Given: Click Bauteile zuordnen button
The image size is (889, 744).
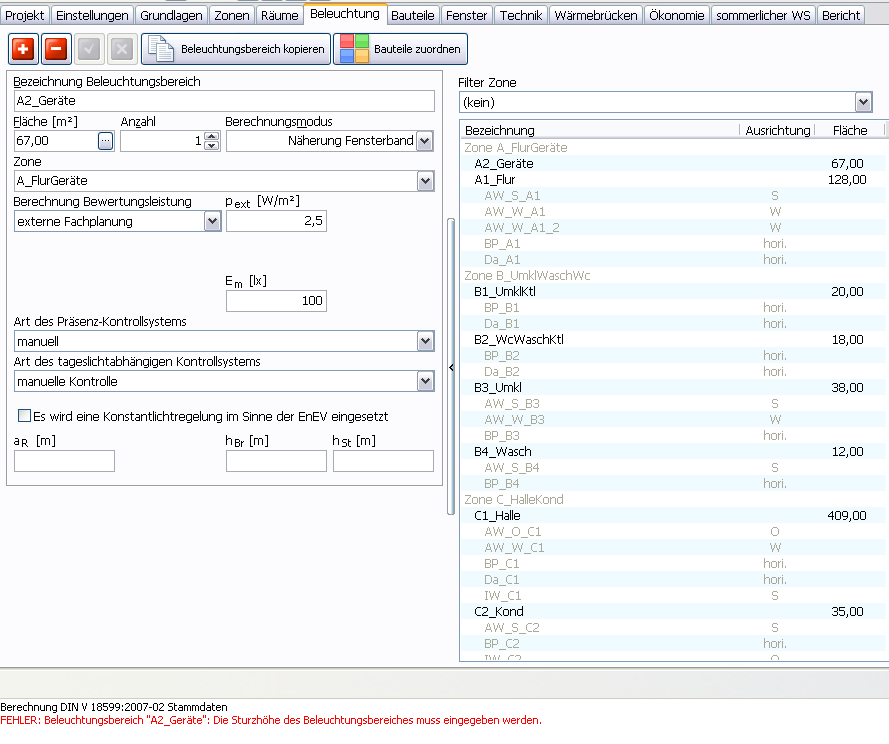Looking at the screenshot, I should (400, 49).
